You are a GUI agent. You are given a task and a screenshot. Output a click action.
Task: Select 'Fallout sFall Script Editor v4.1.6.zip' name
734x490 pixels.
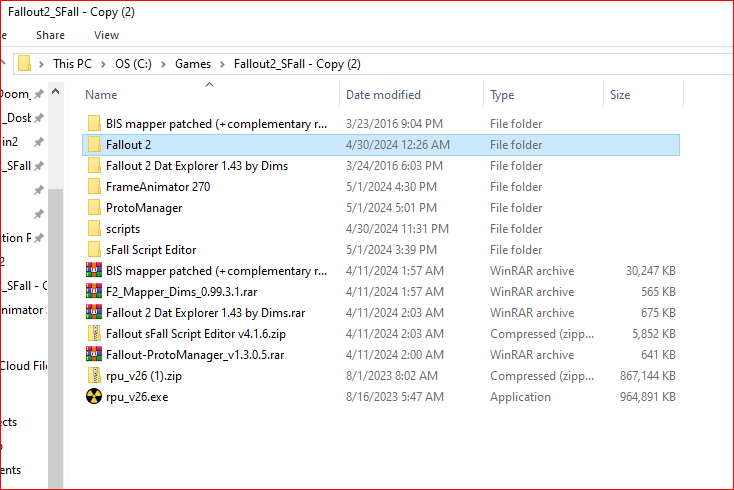tap(196, 334)
